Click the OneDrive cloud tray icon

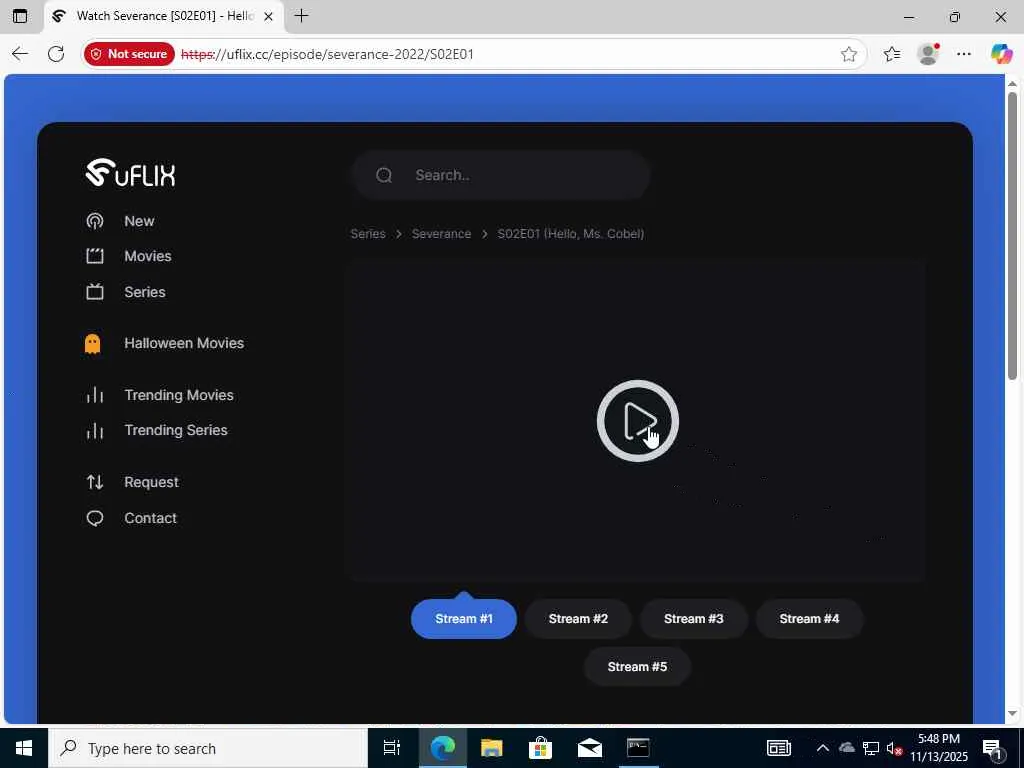(846, 748)
